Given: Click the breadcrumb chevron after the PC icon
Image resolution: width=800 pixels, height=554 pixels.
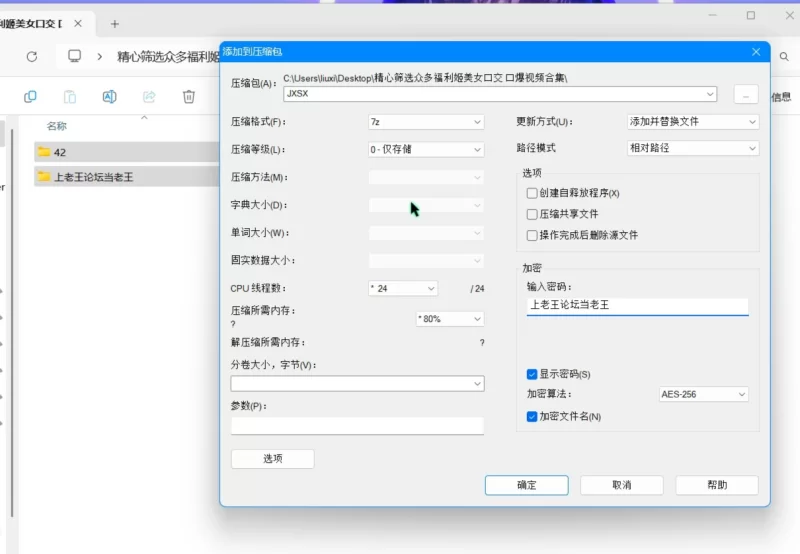Looking at the screenshot, I should click(x=99, y=57).
